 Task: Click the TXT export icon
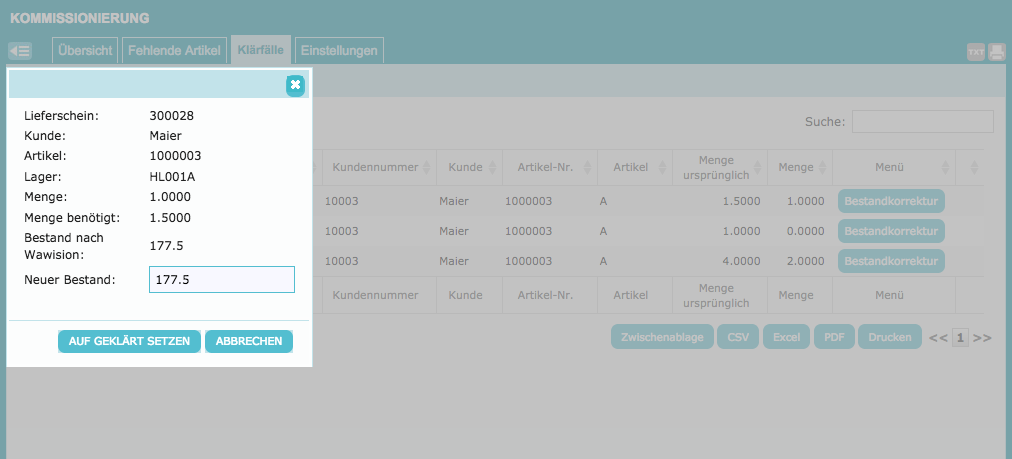click(976, 52)
